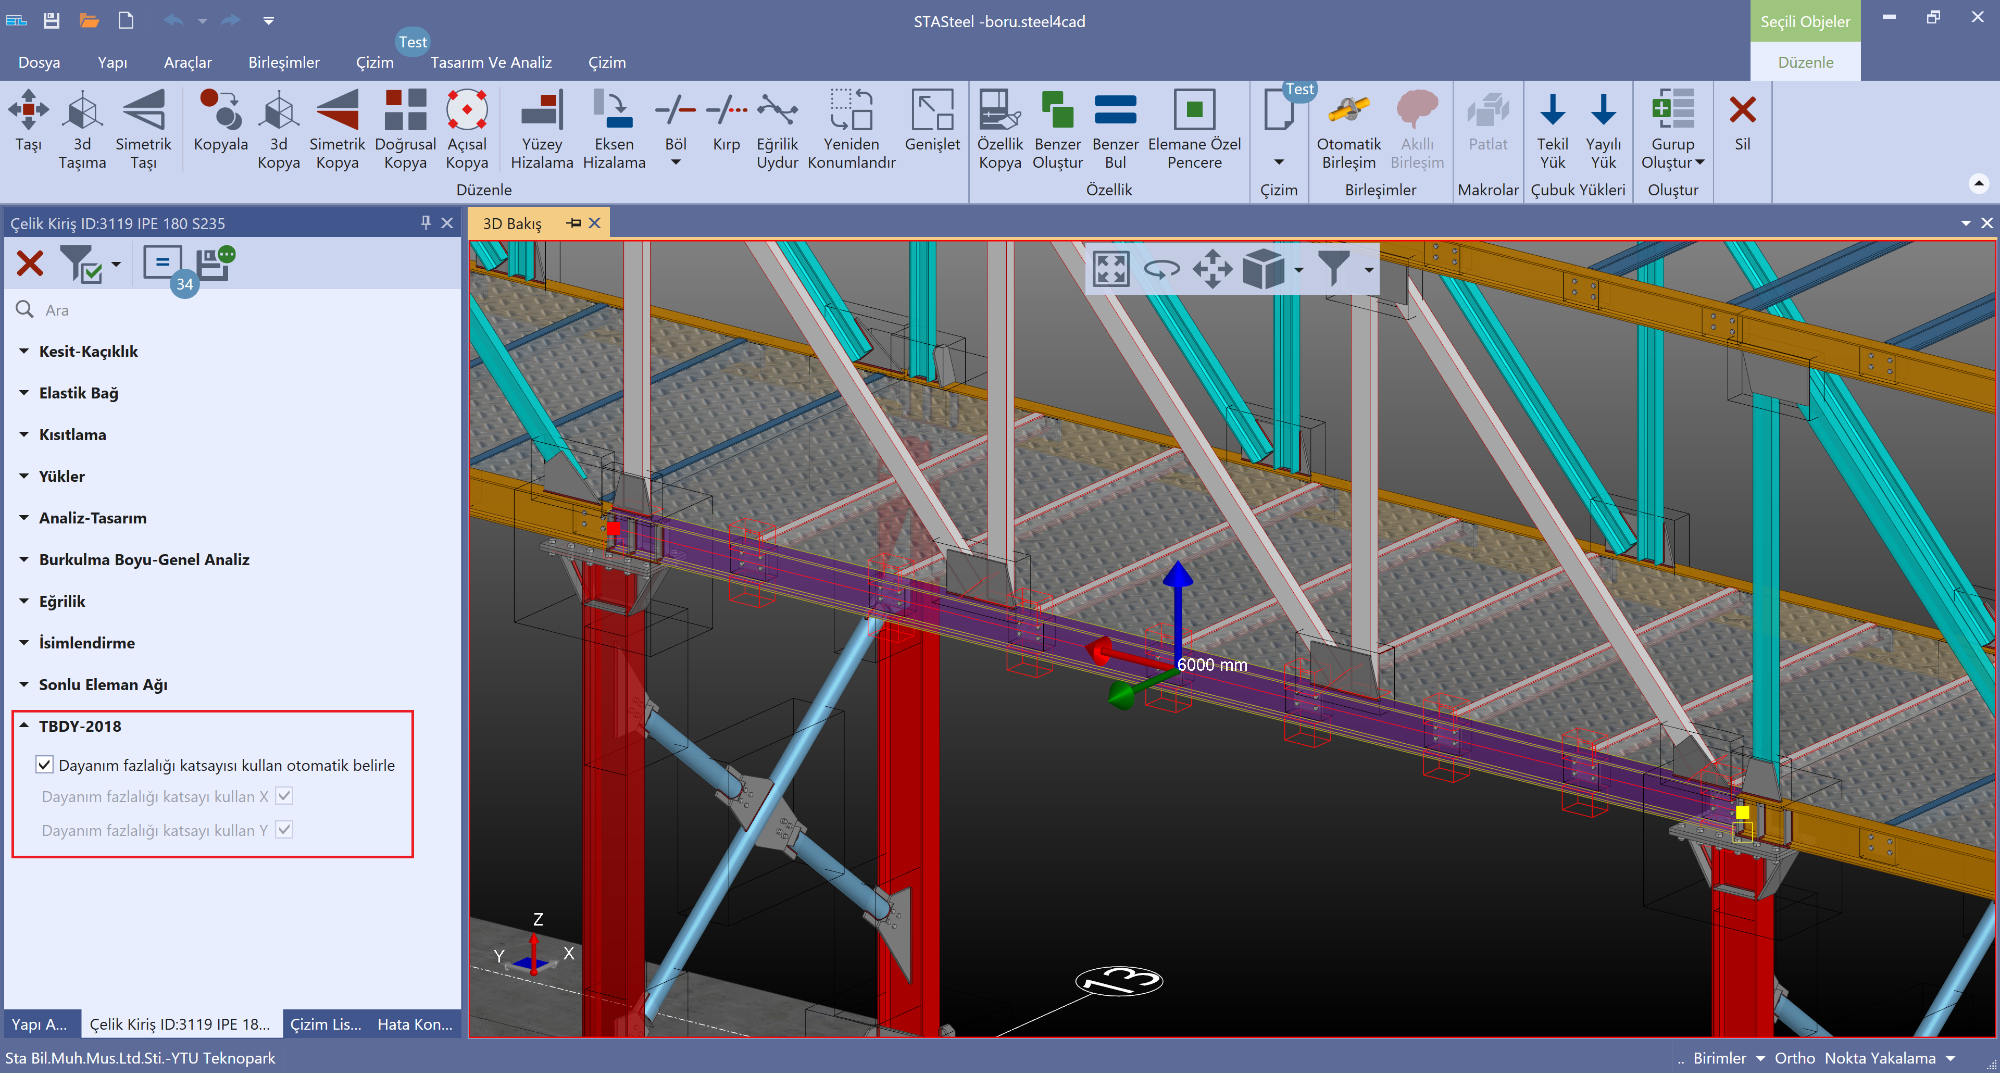Click the Sil delete icon in ribbon
This screenshot has height=1073, width=2000.
tap(1742, 111)
